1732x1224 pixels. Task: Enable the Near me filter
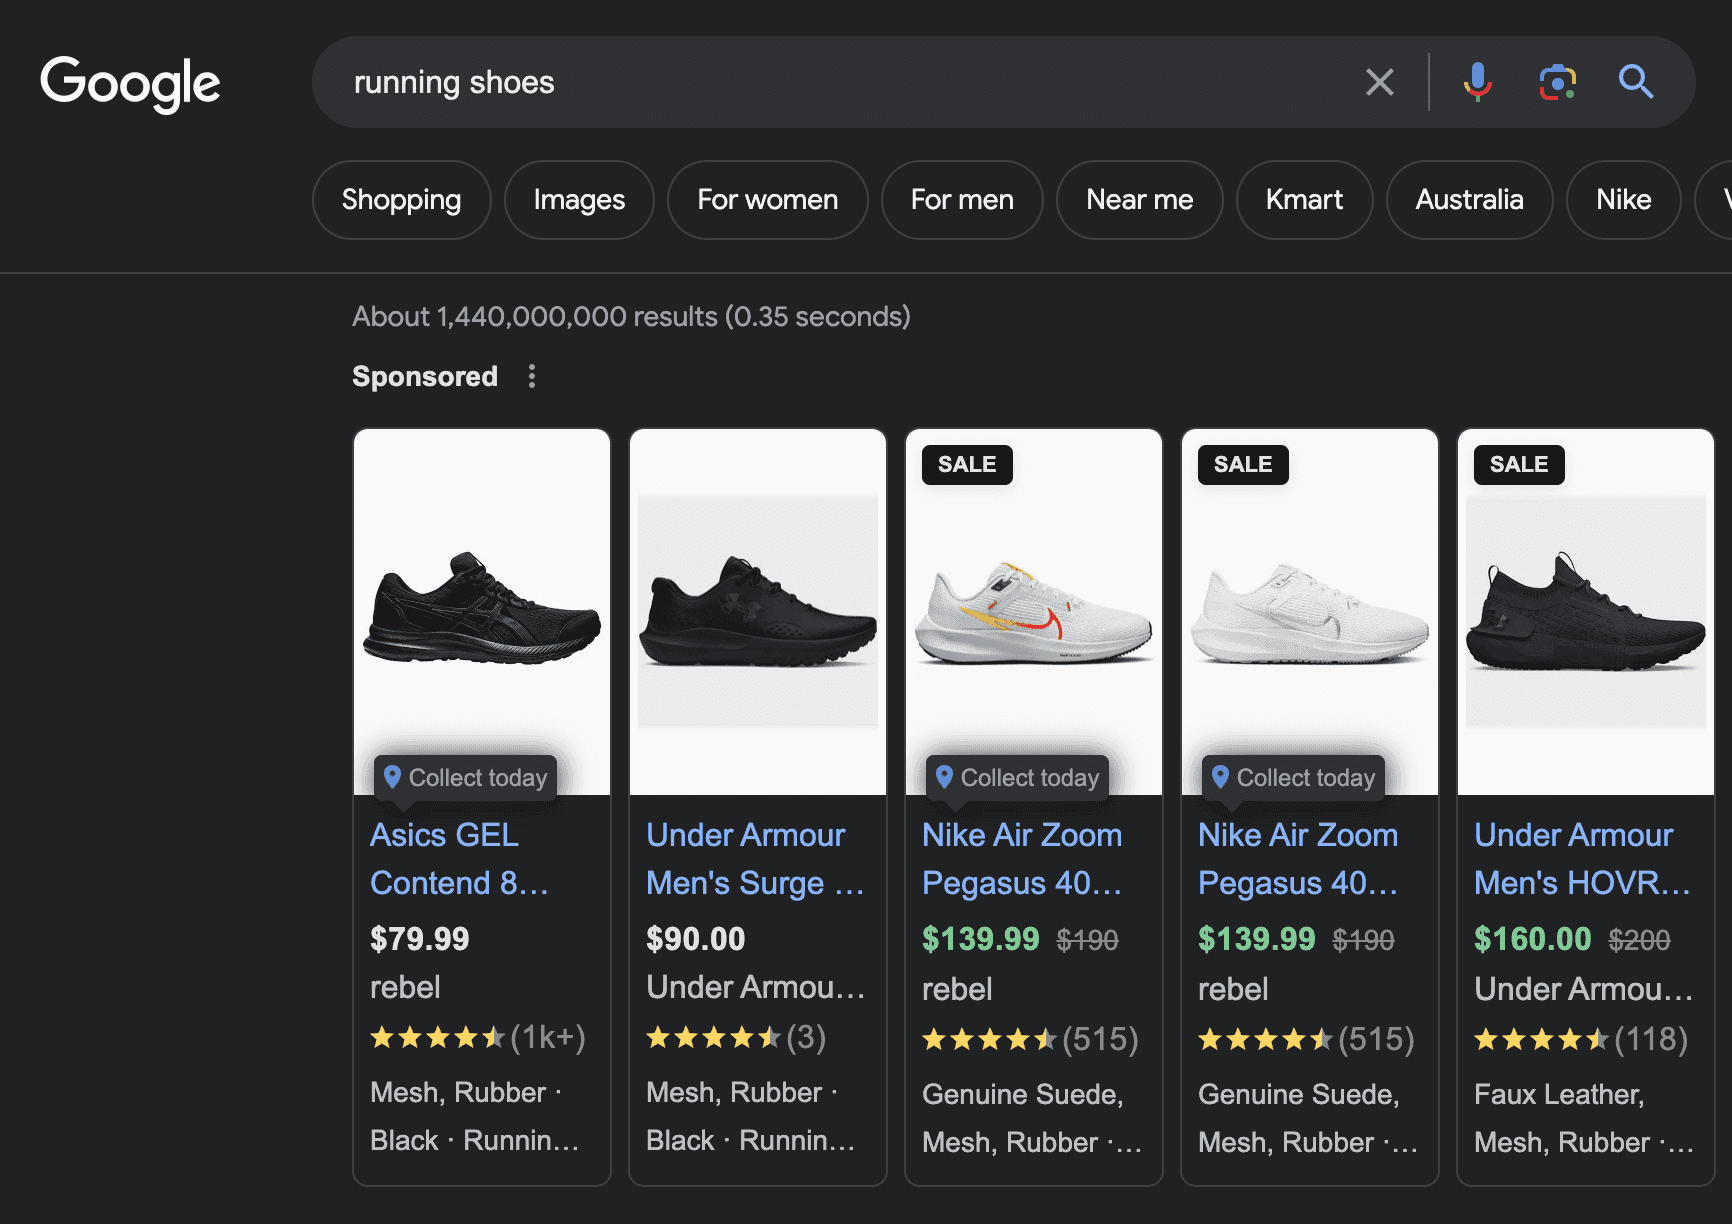coord(1139,200)
